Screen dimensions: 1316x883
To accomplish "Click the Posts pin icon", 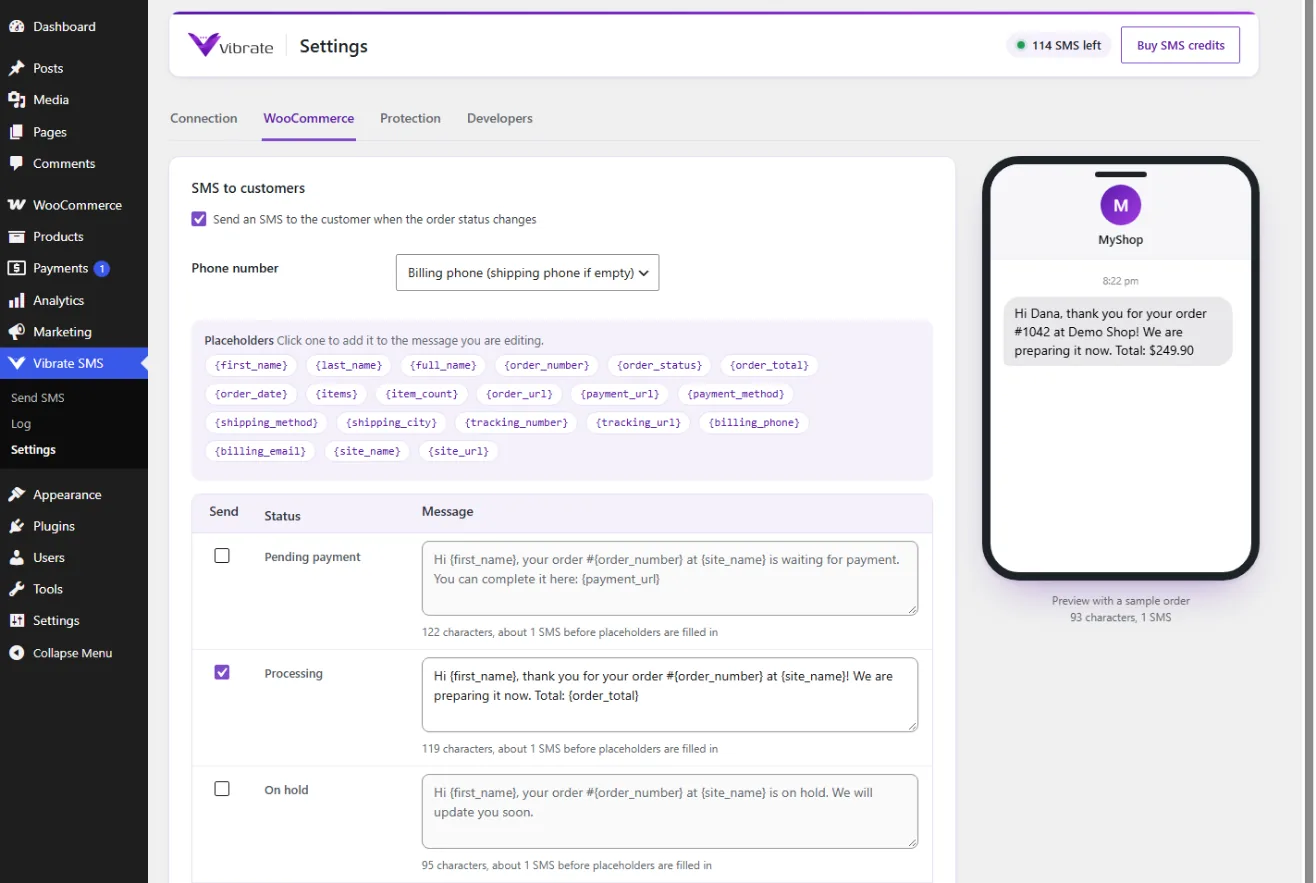I will 16,68.
